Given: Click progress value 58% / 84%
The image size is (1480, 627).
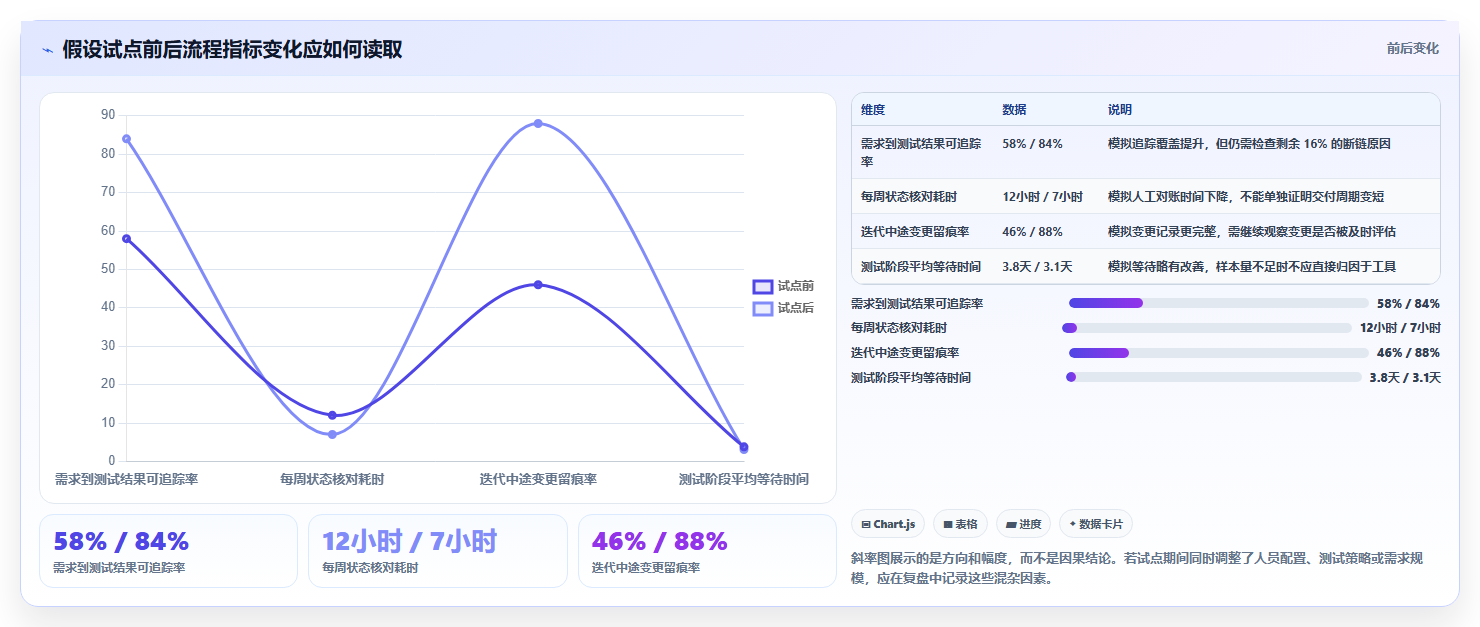Looking at the screenshot, I should (1408, 304).
